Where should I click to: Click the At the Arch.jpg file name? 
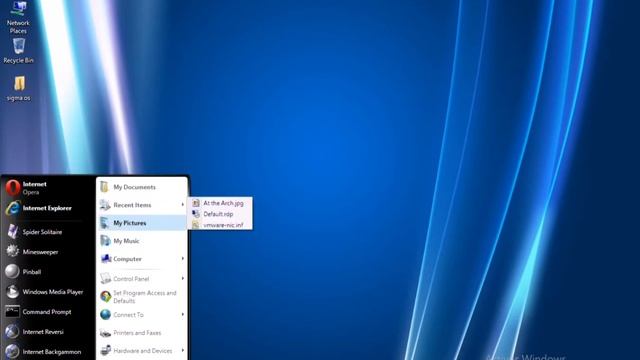(x=223, y=203)
